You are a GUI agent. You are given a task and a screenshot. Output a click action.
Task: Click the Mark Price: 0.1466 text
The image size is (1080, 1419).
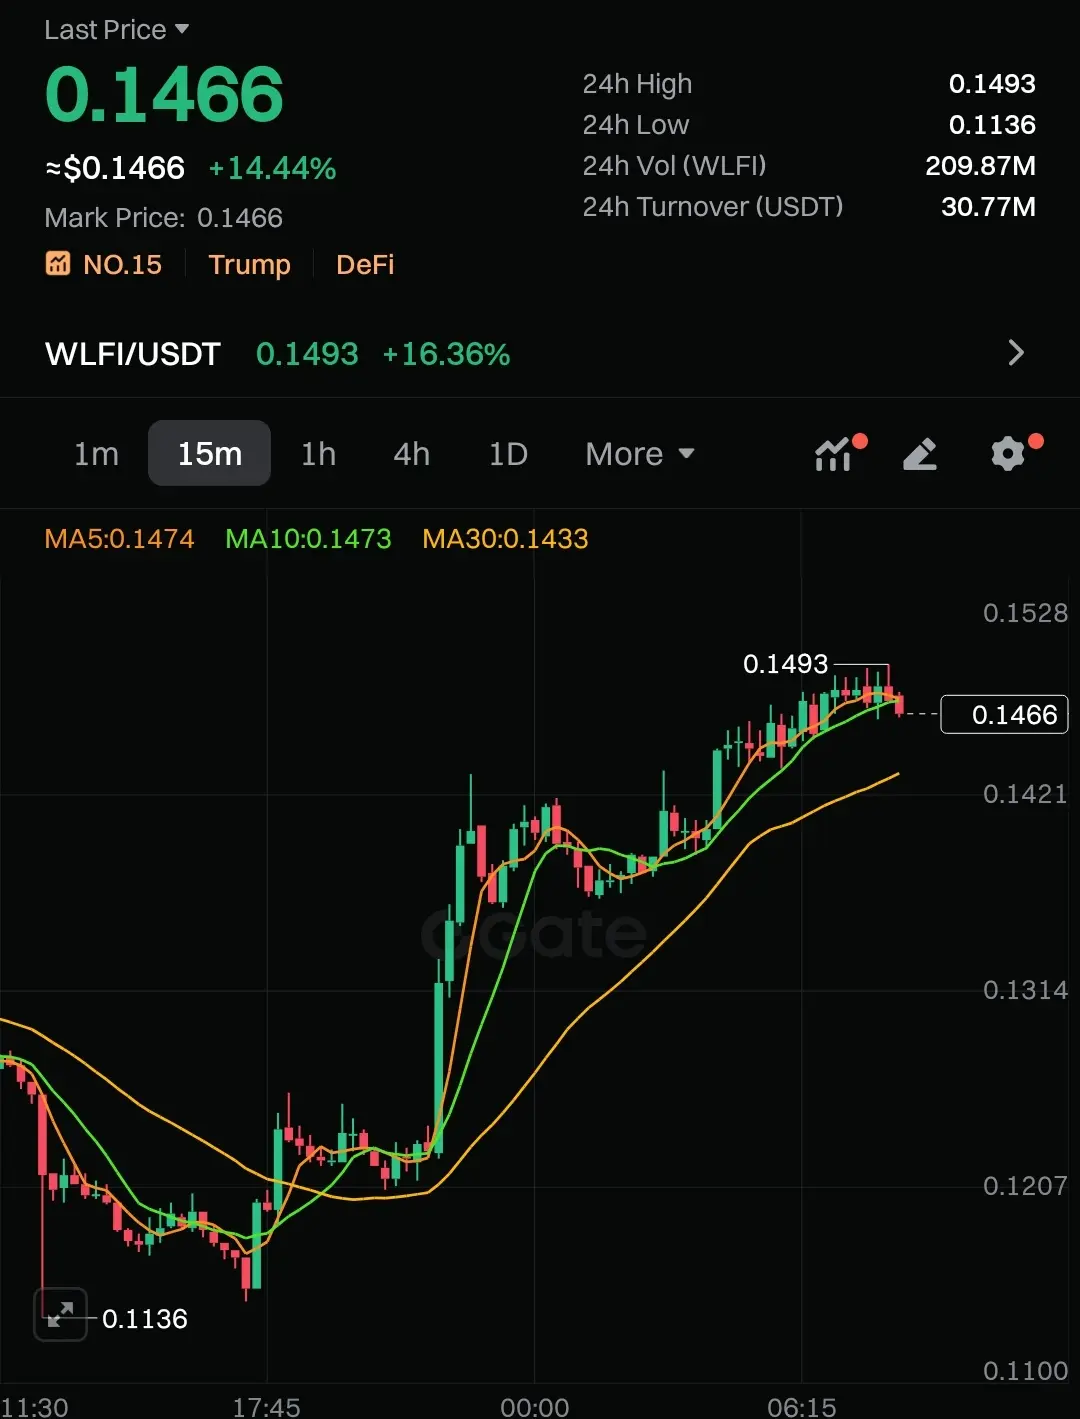163,218
